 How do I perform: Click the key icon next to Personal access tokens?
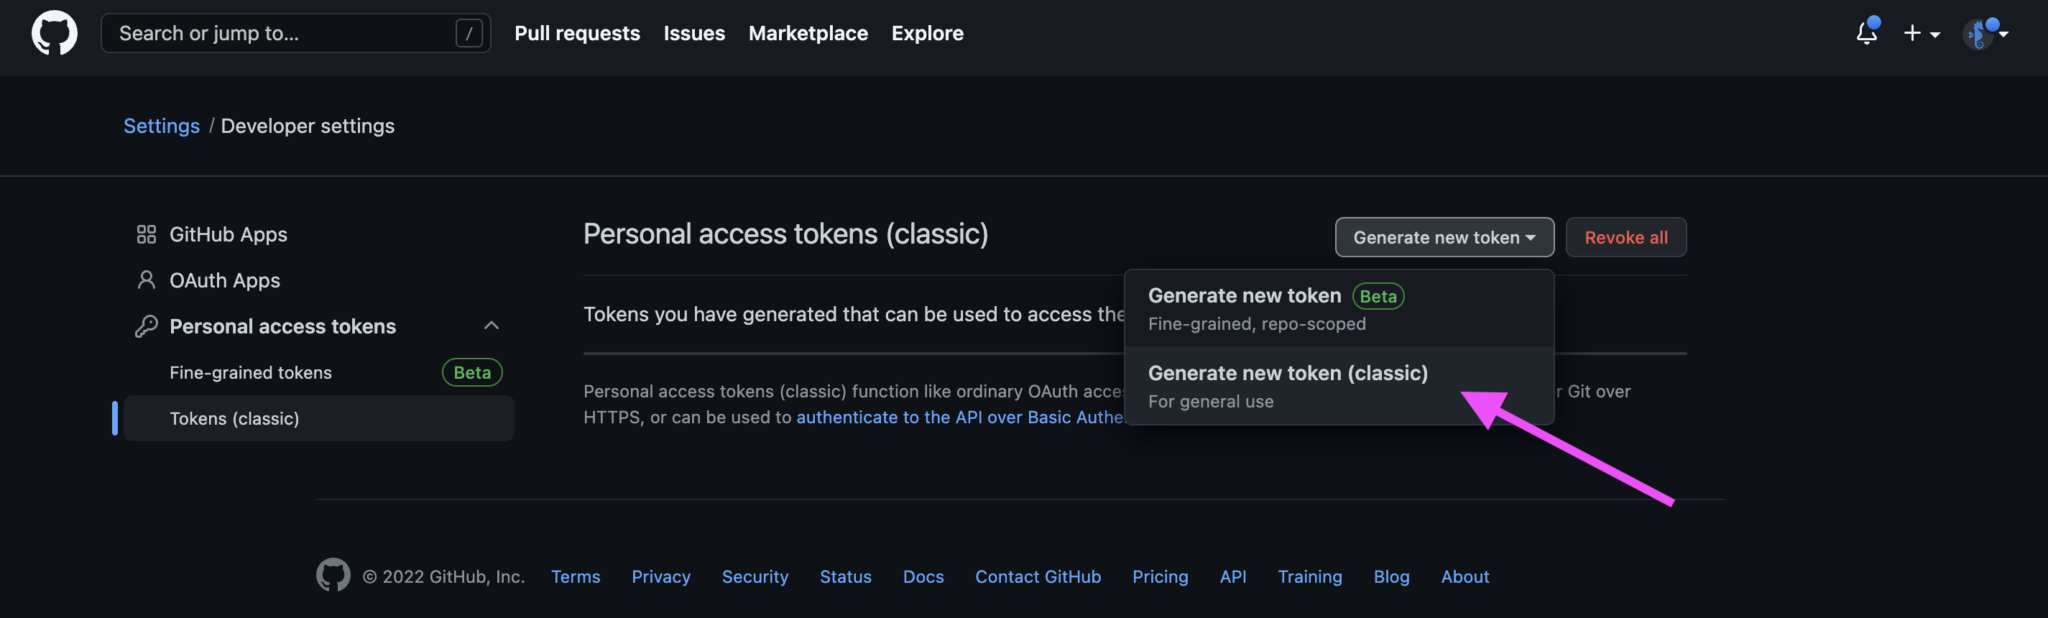pyautogui.click(x=146, y=326)
